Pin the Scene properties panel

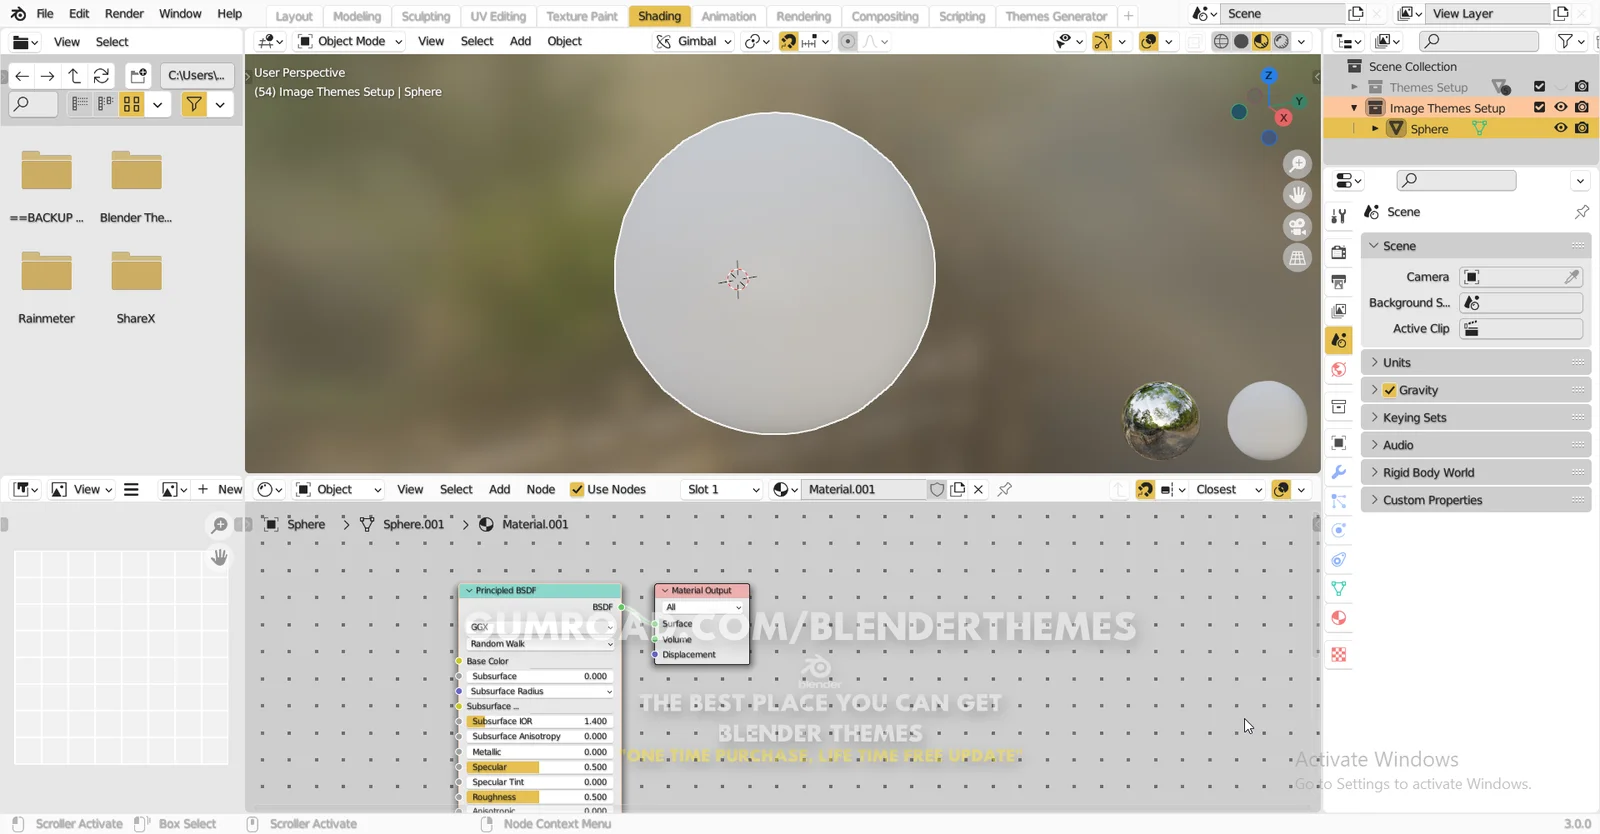[1581, 212]
